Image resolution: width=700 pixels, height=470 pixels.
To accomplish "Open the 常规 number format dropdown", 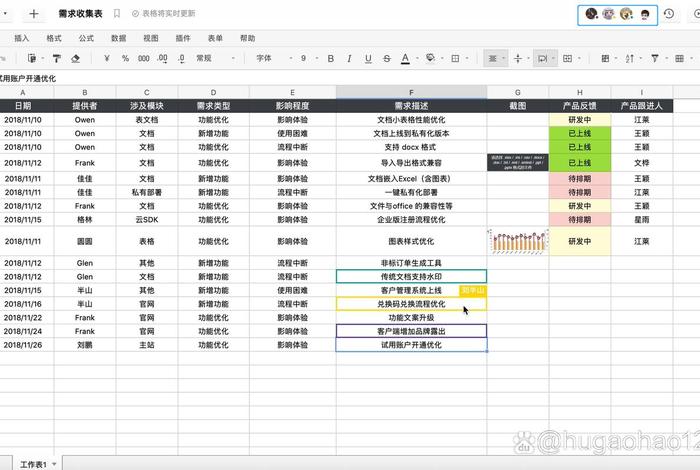I will pos(216,58).
